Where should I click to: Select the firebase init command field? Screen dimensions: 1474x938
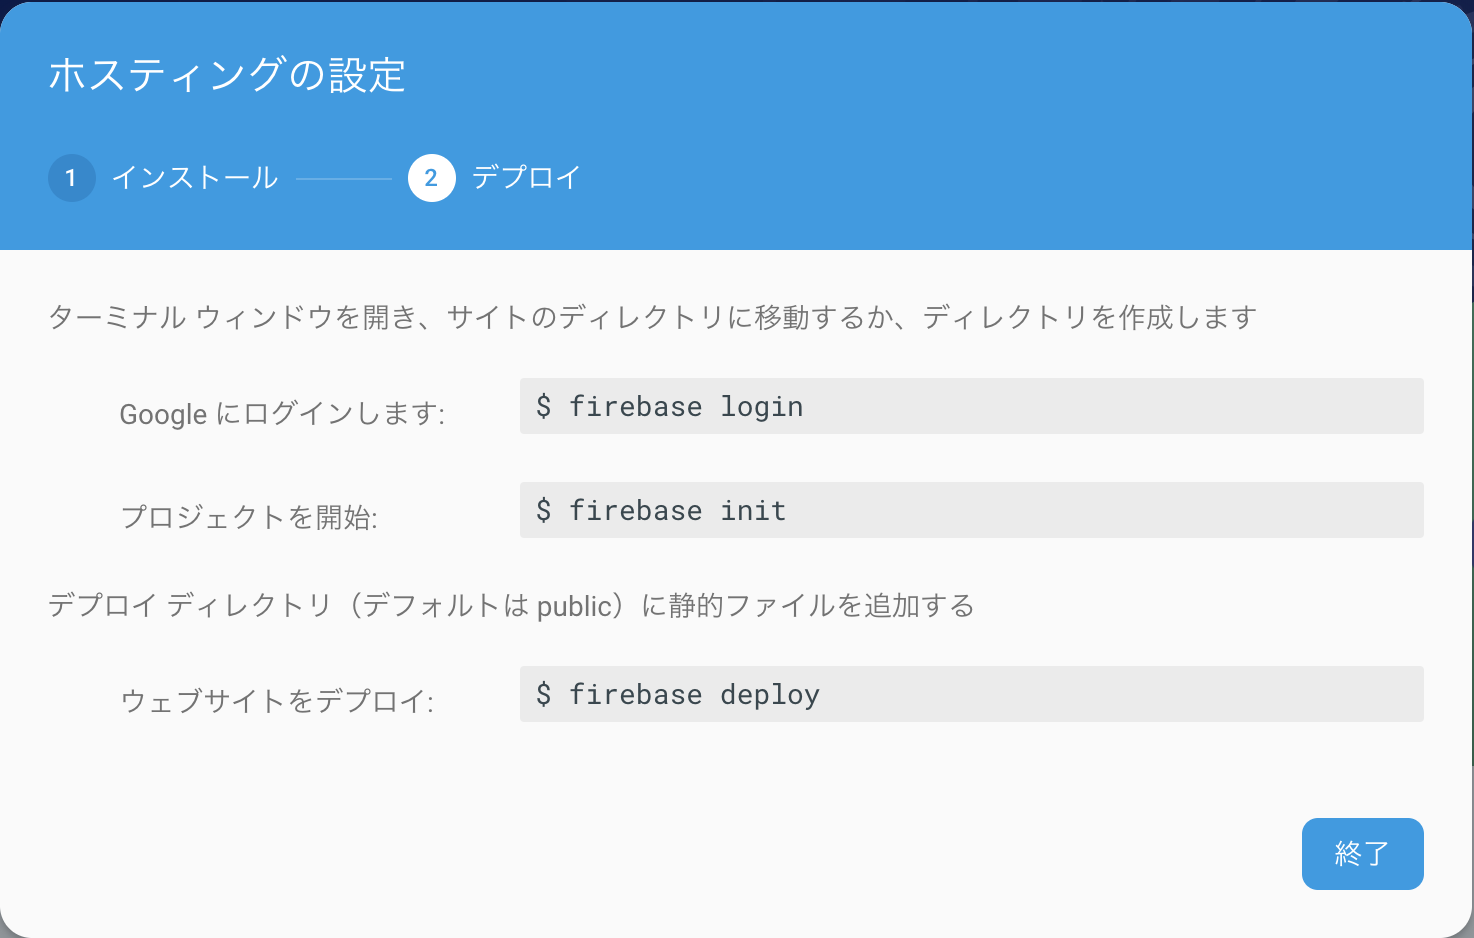coord(970,510)
